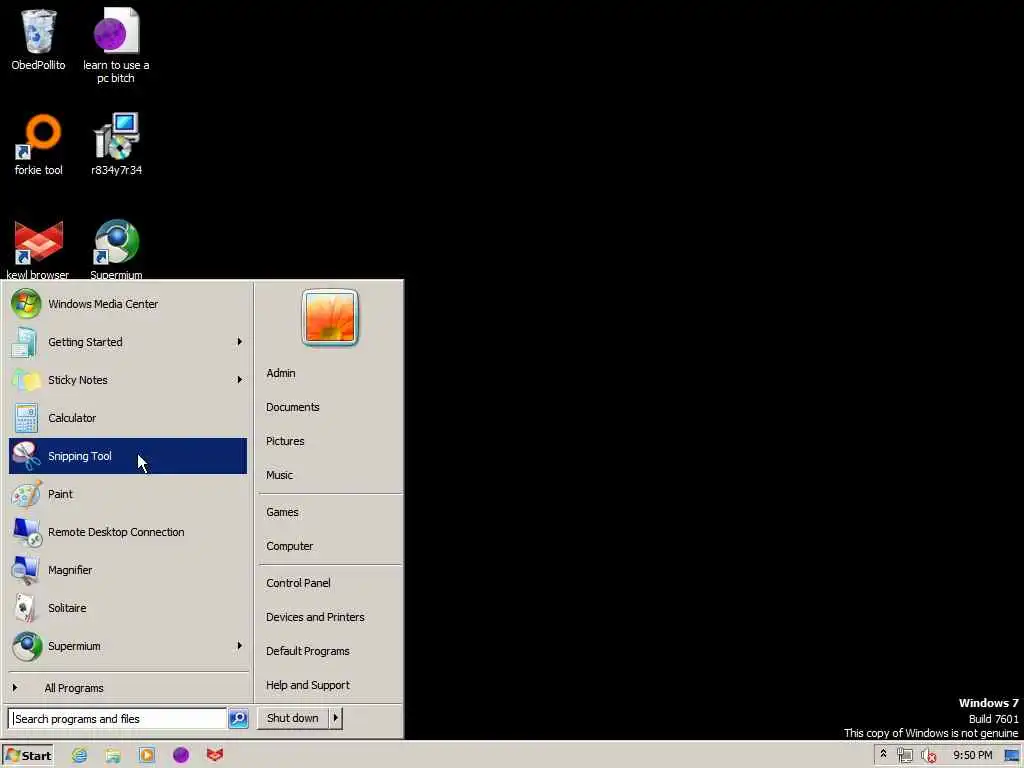Expand Sticky Notes jump list arrow

pos(240,379)
